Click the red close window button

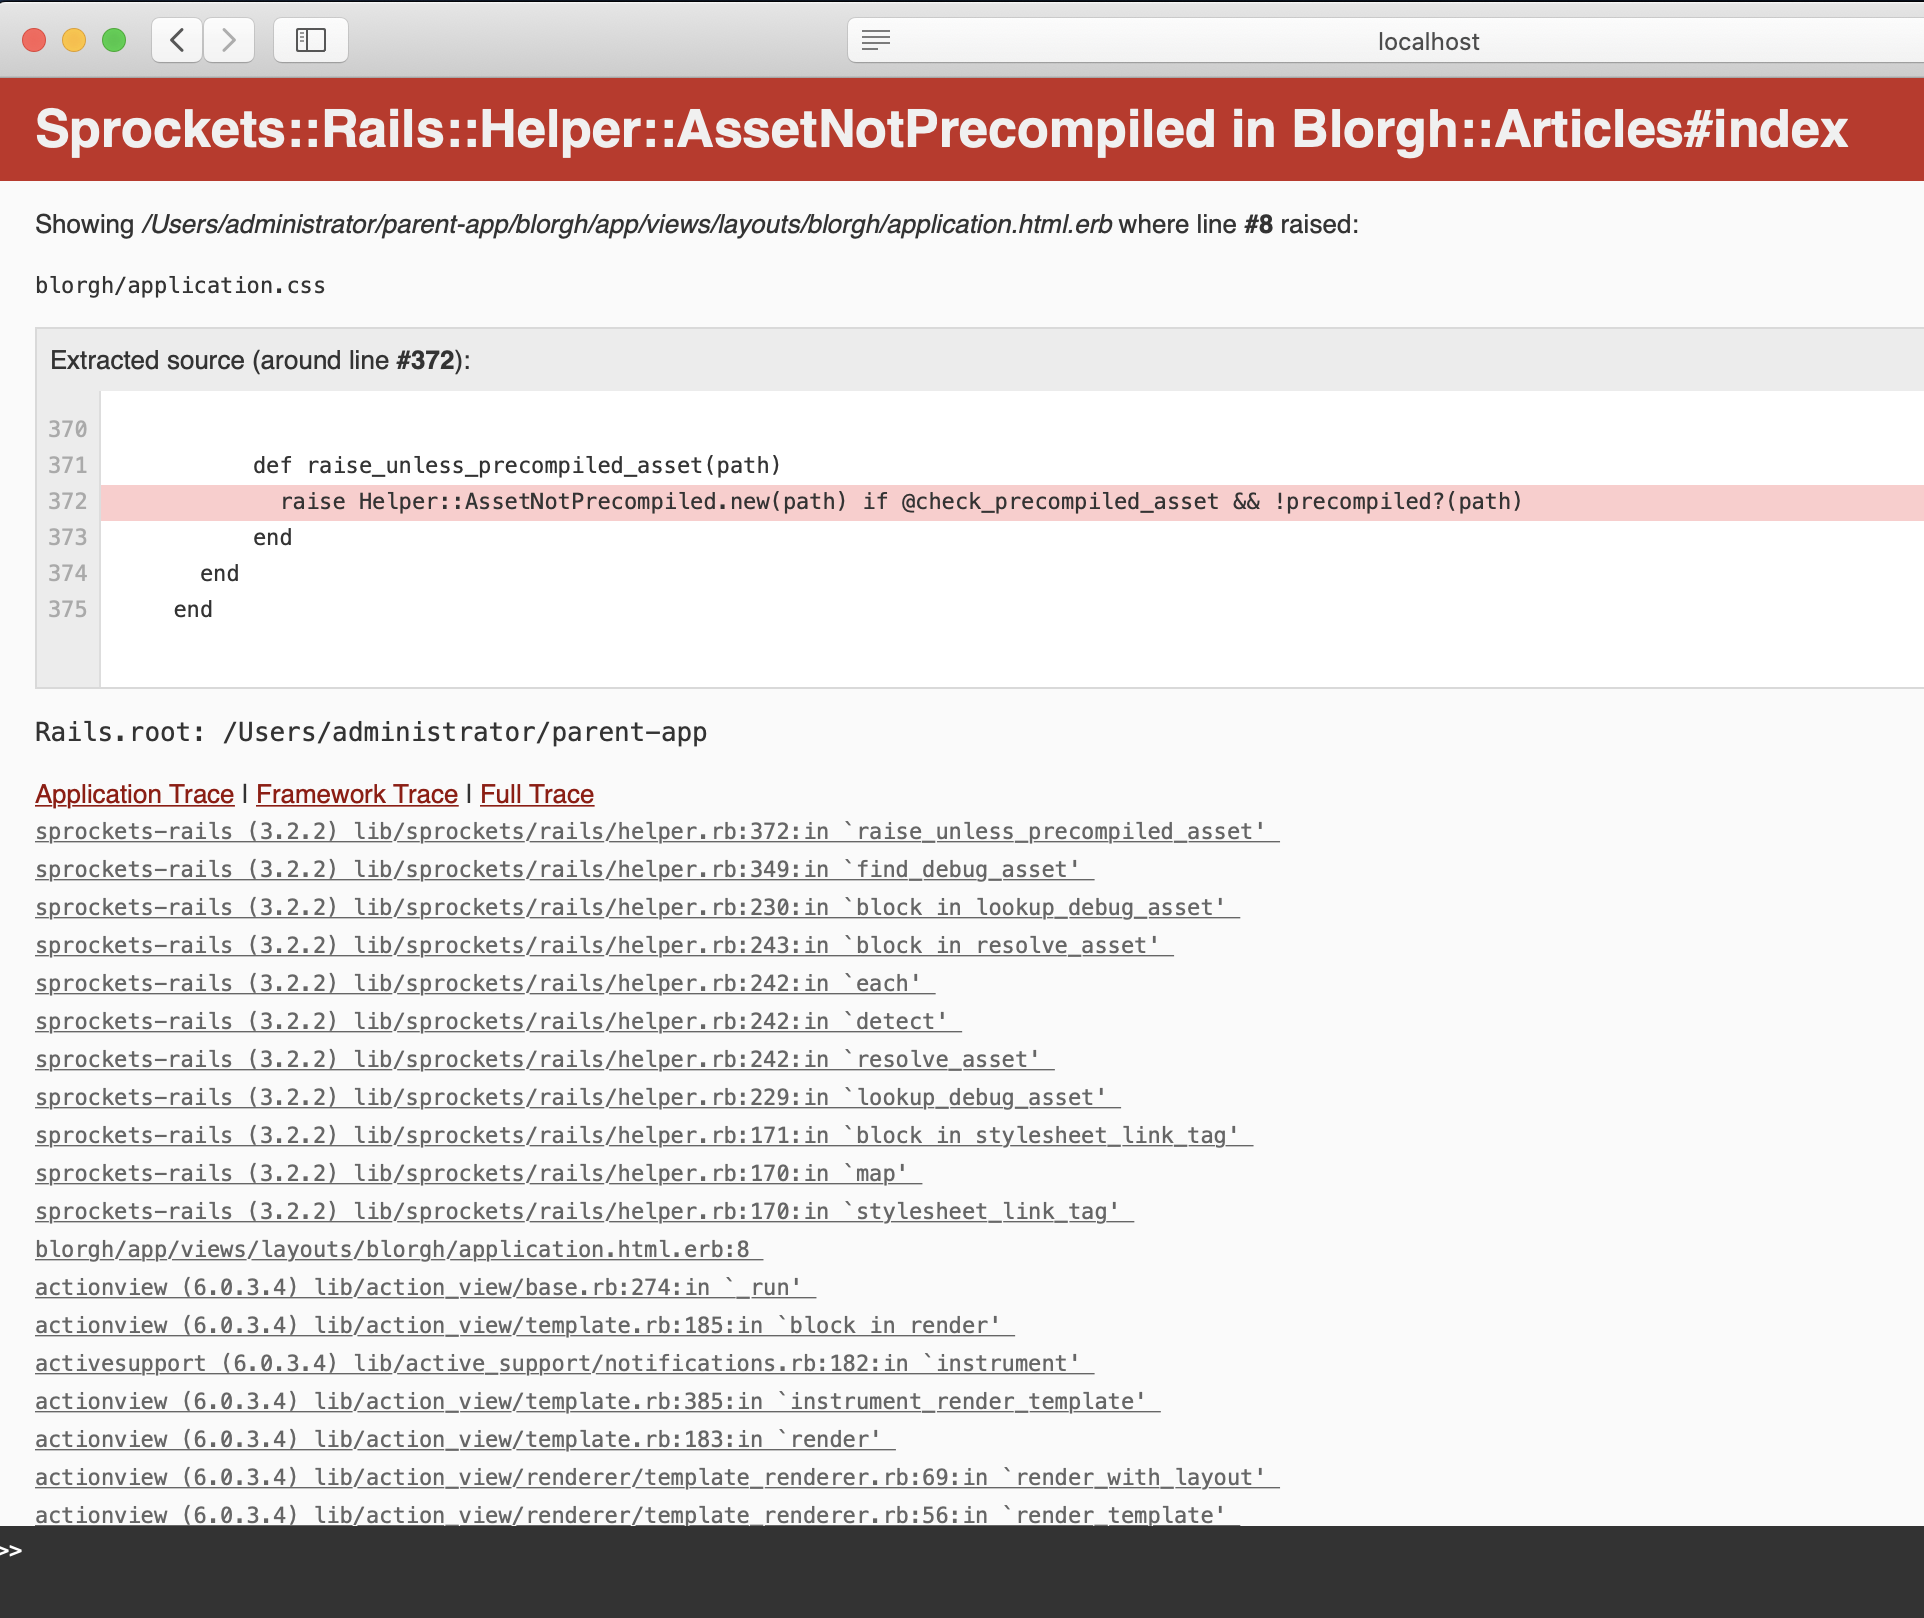pyautogui.click(x=34, y=40)
